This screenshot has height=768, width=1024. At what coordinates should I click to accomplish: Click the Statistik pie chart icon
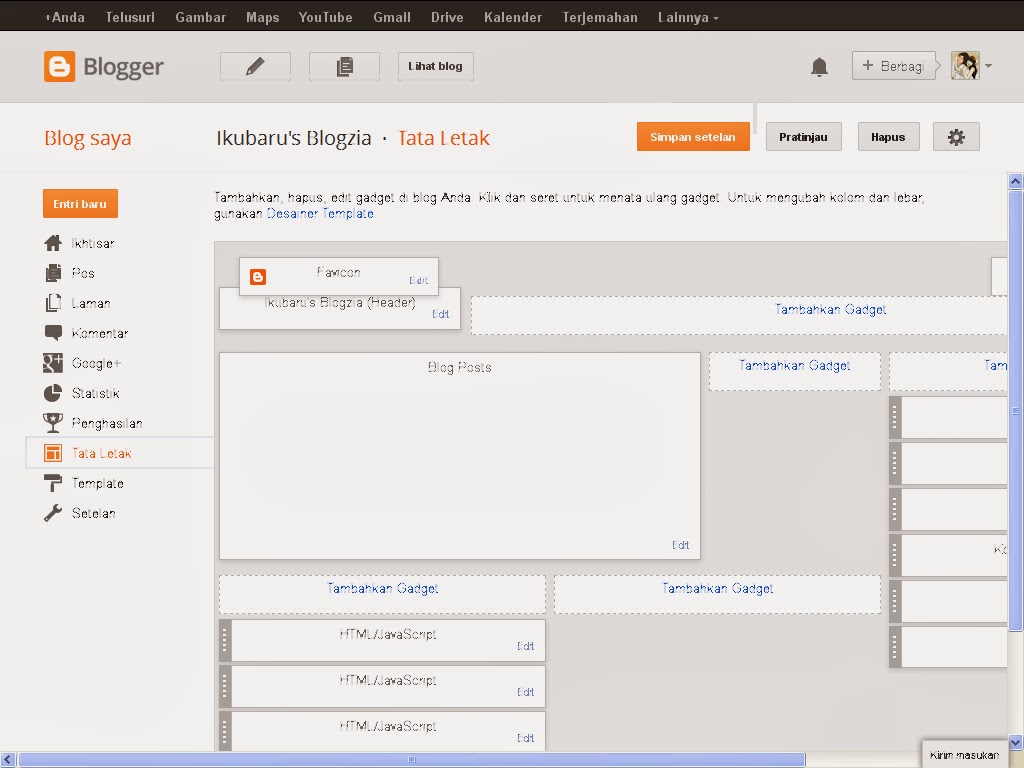53,393
